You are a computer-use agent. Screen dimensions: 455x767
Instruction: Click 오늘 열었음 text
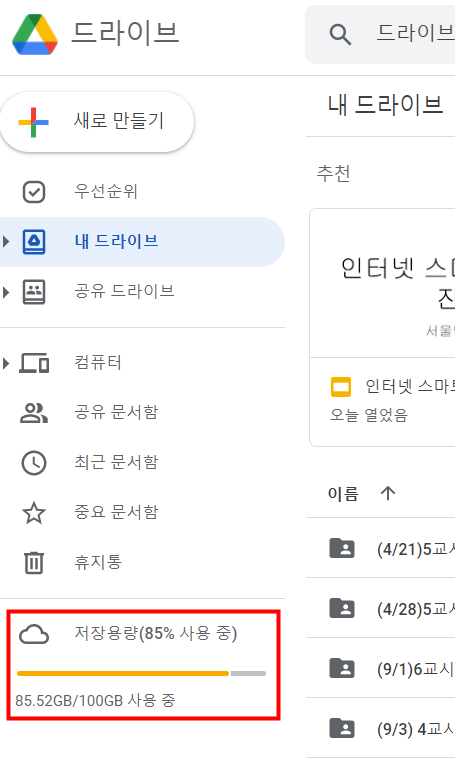click(369, 415)
